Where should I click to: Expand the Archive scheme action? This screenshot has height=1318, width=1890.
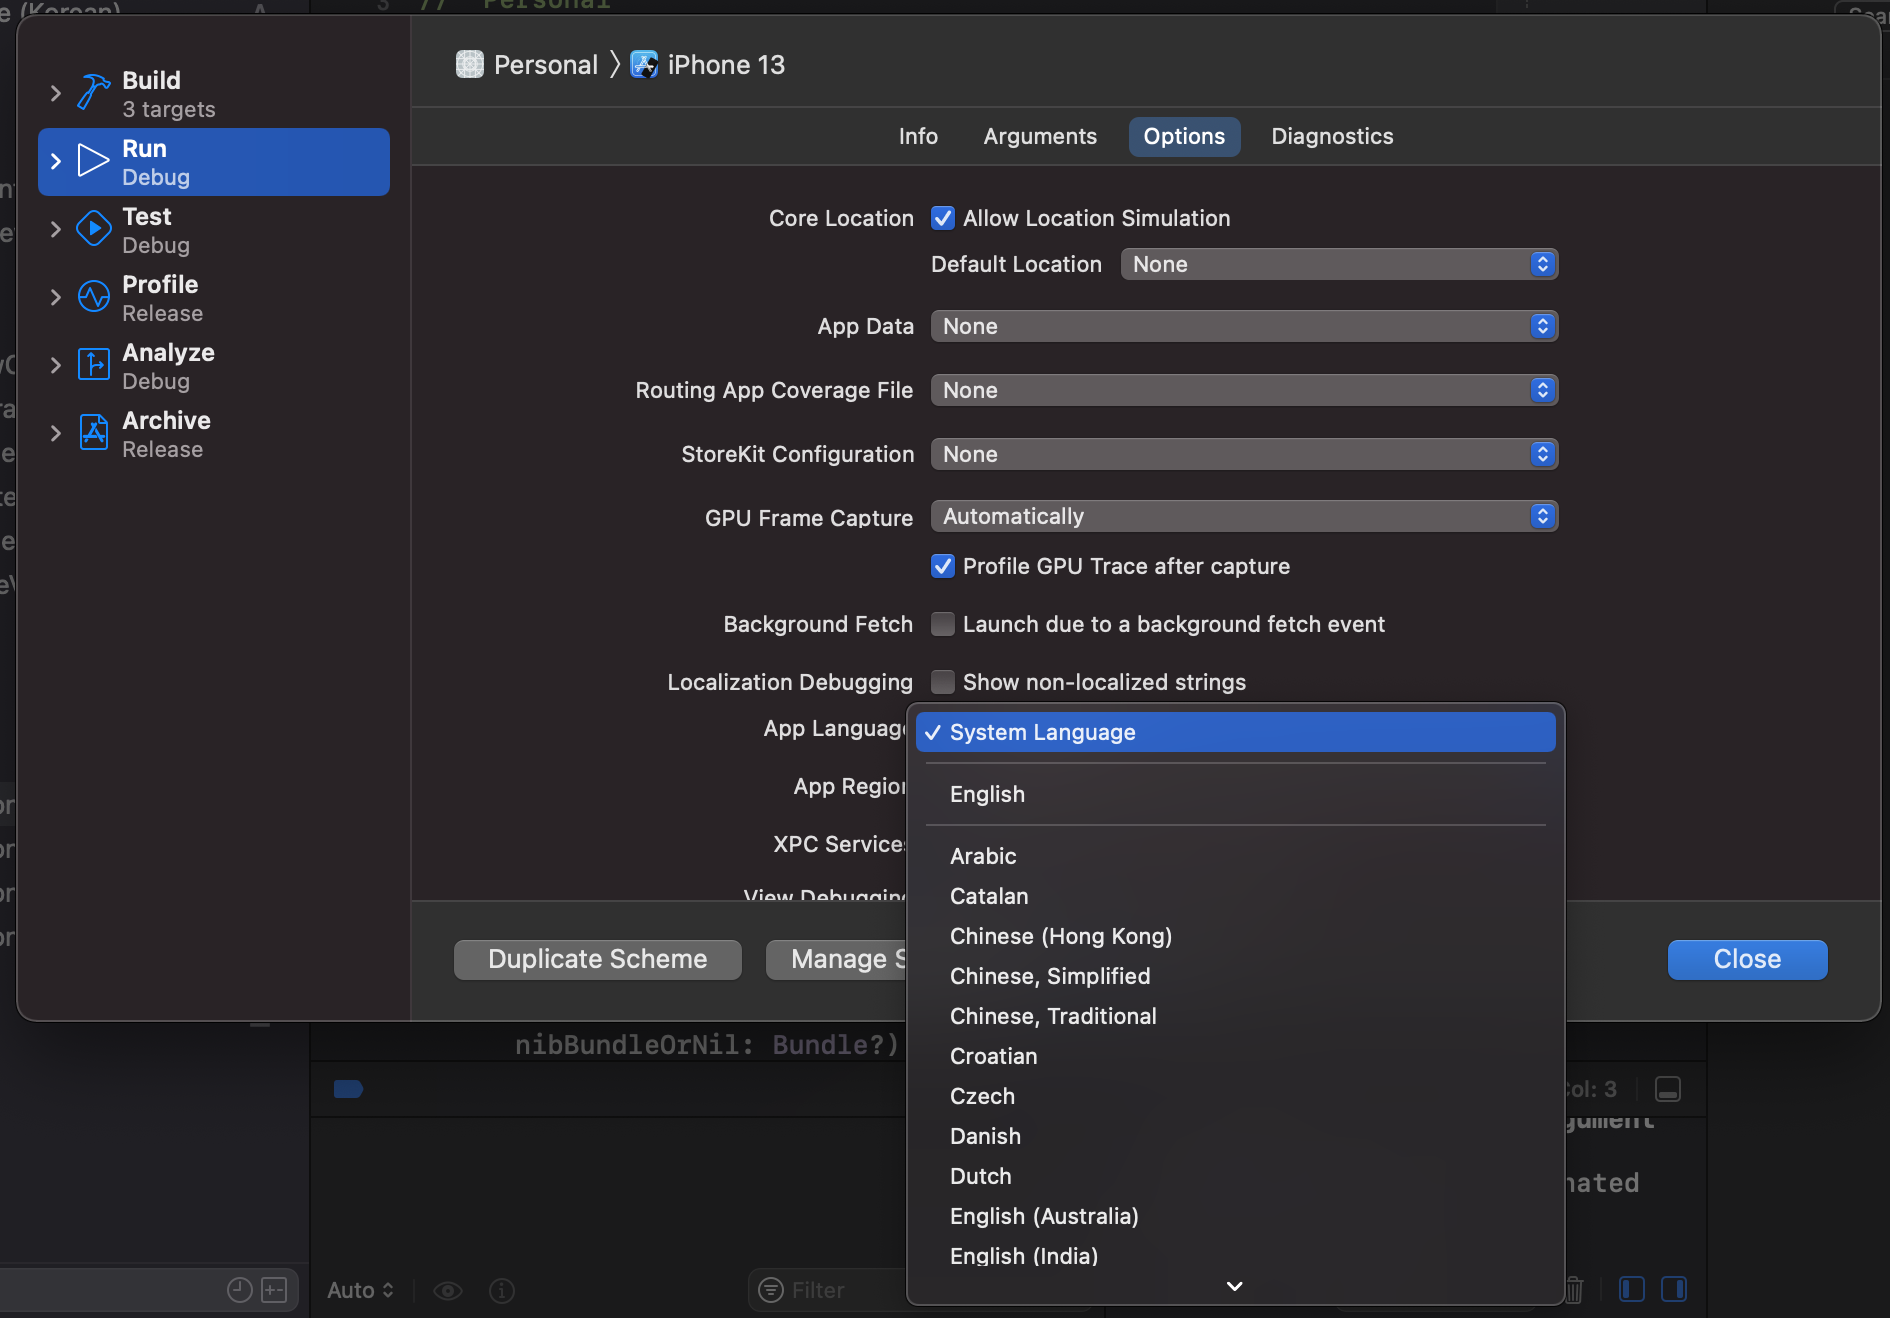56,433
